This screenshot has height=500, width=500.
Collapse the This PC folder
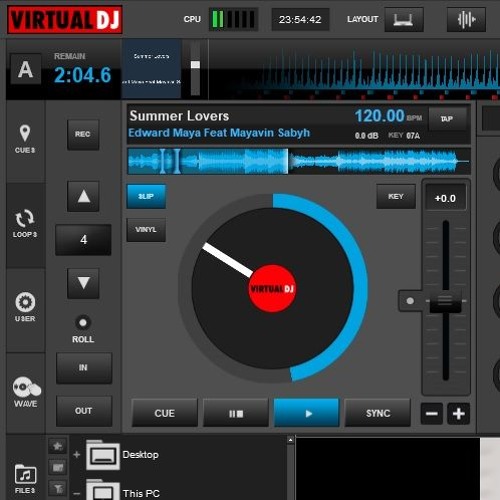77,493
